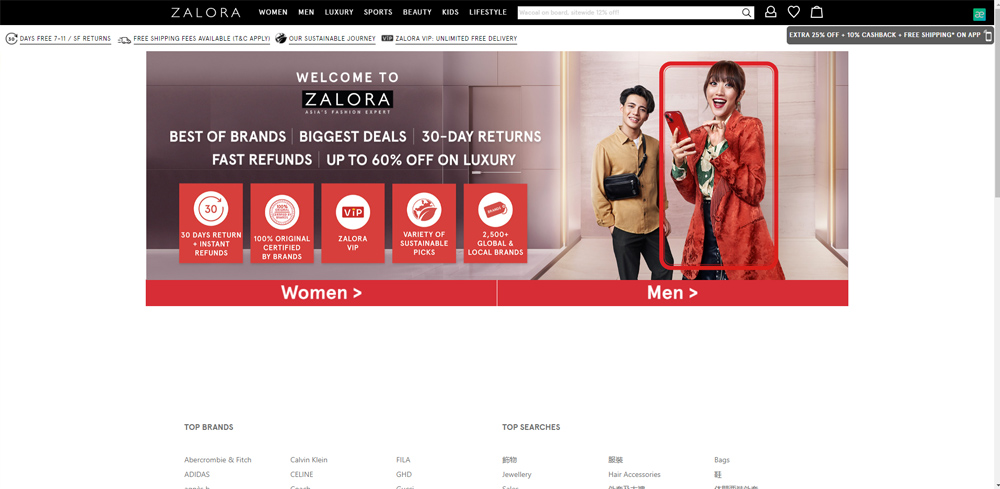
Task: Open the Calvin Klein brand link
Action: coord(309,460)
